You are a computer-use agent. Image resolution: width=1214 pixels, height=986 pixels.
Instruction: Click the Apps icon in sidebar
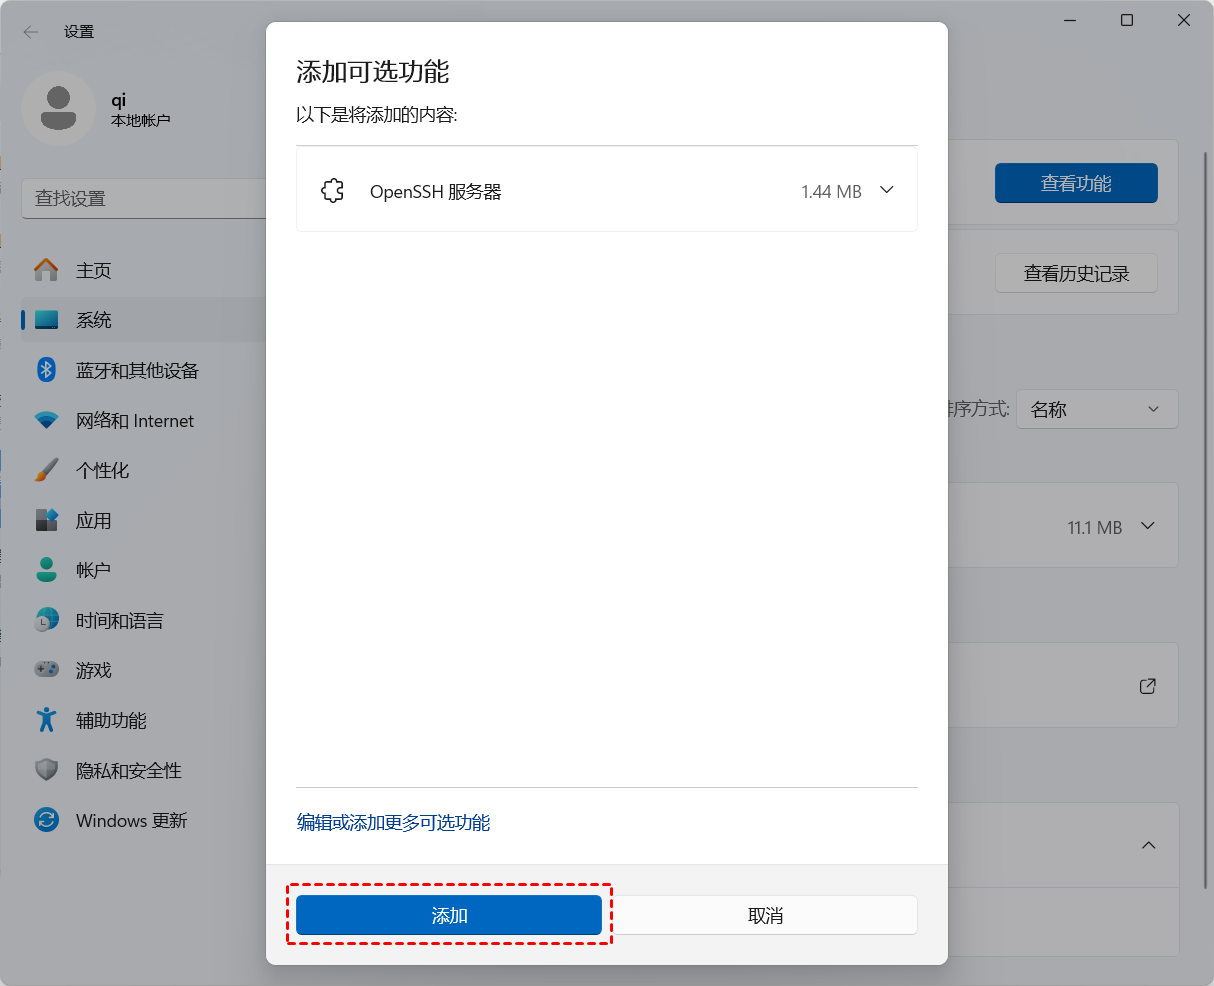(46, 520)
